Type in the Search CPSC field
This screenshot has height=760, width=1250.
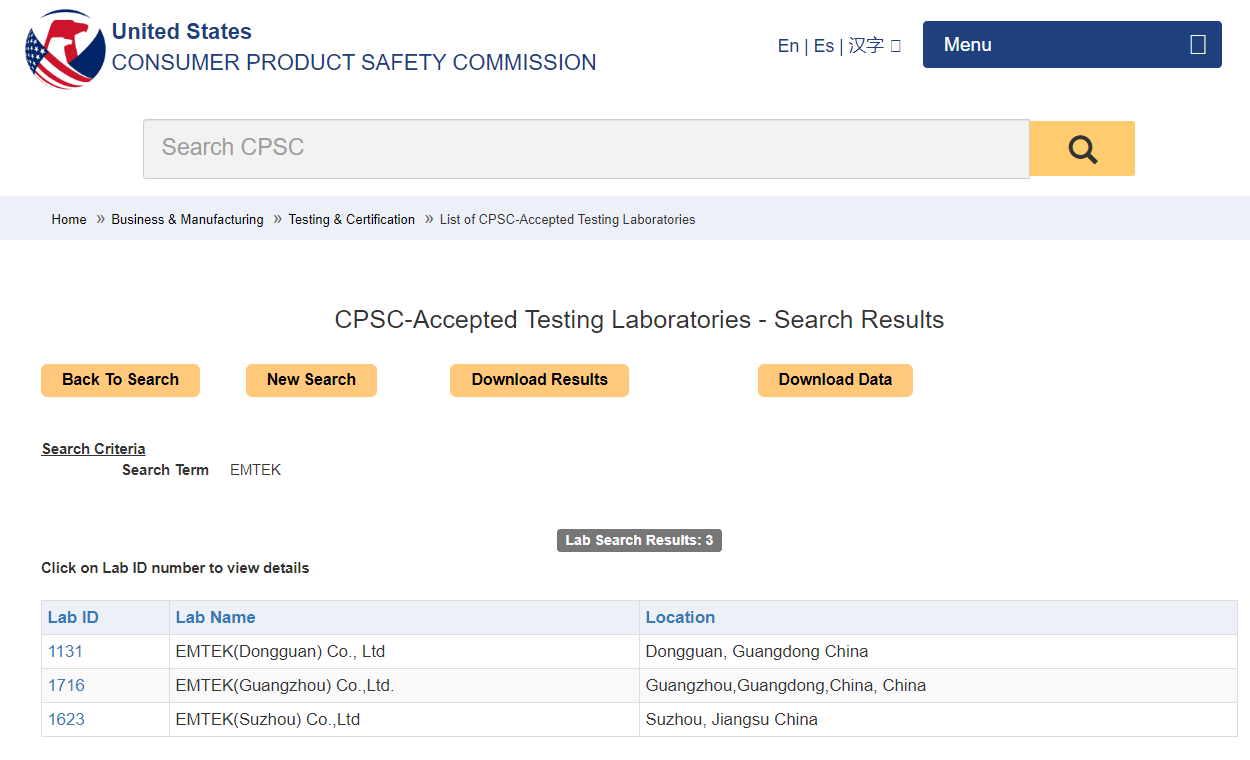coord(585,149)
